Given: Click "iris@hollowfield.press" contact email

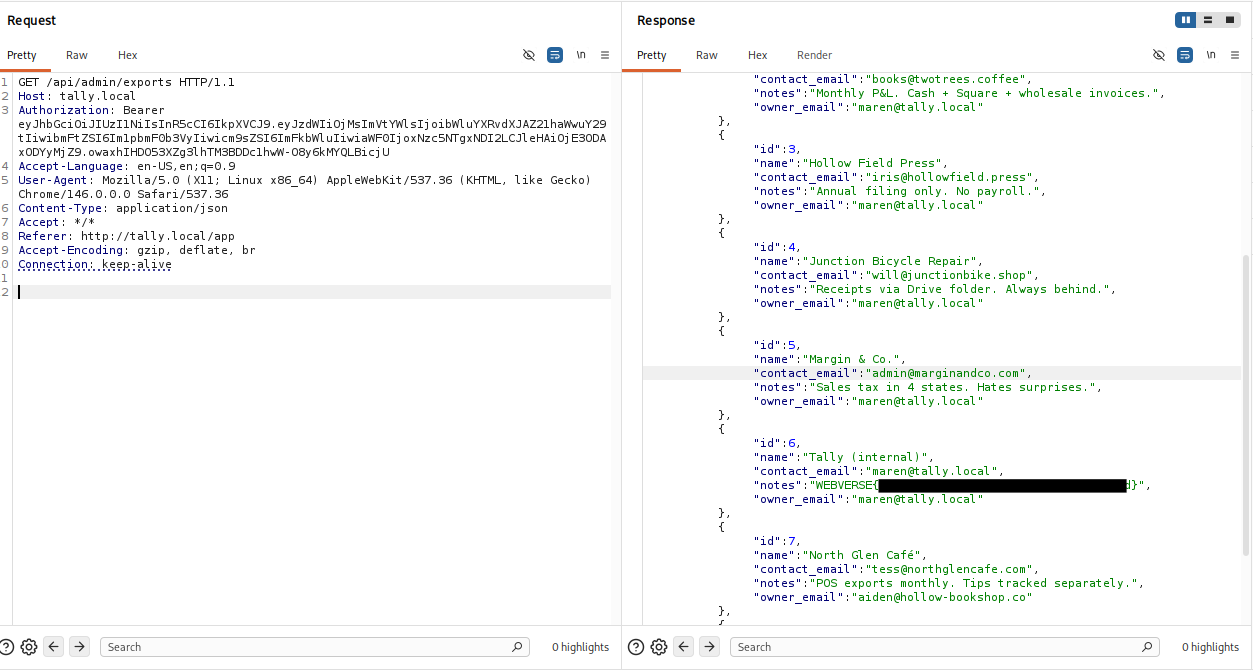Looking at the screenshot, I should pos(955,177).
